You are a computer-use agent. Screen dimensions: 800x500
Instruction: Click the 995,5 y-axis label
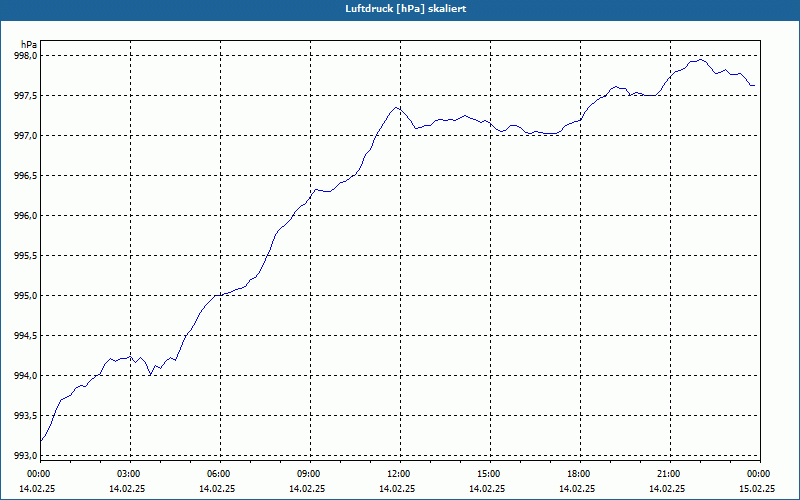pyautogui.click(x=25, y=256)
